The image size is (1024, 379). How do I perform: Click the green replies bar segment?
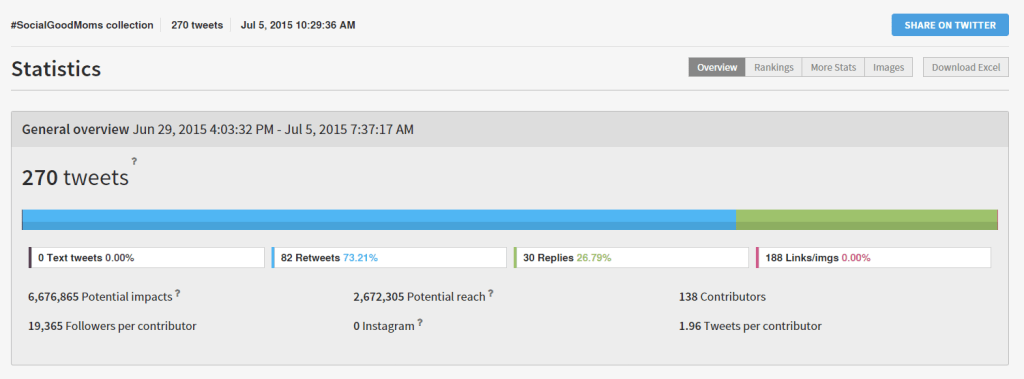[x=867, y=220]
